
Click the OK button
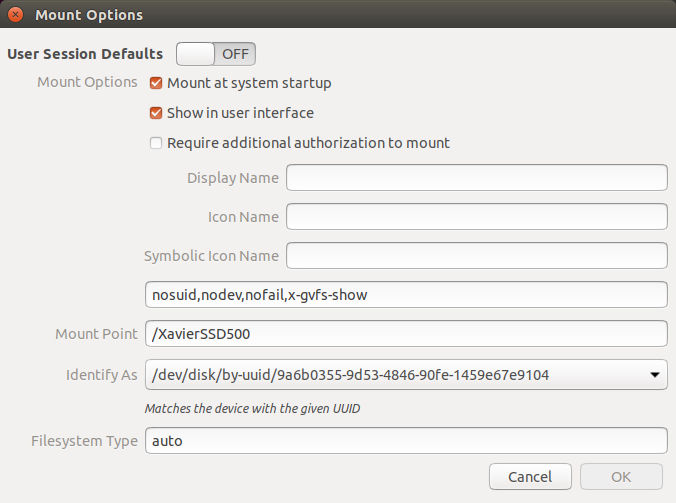(x=621, y=476)
